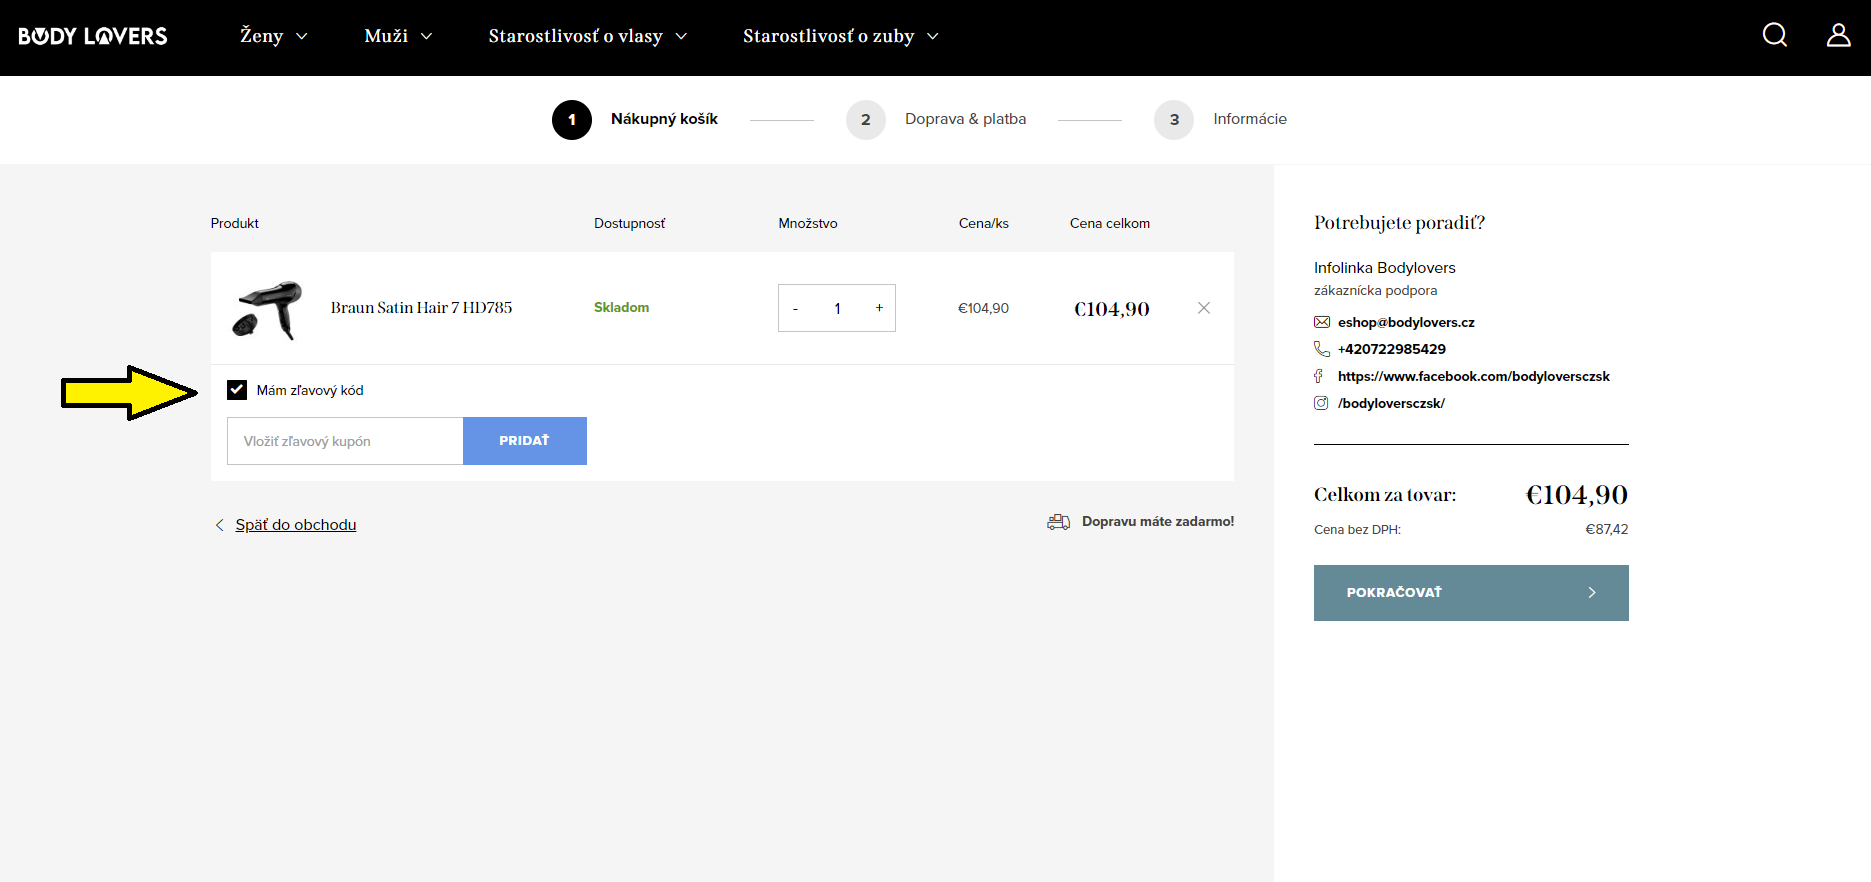Click the Instagram icon
The width and height of the screenshot is (1871, 882).
pyautogui.click(x=1321, y=403)
